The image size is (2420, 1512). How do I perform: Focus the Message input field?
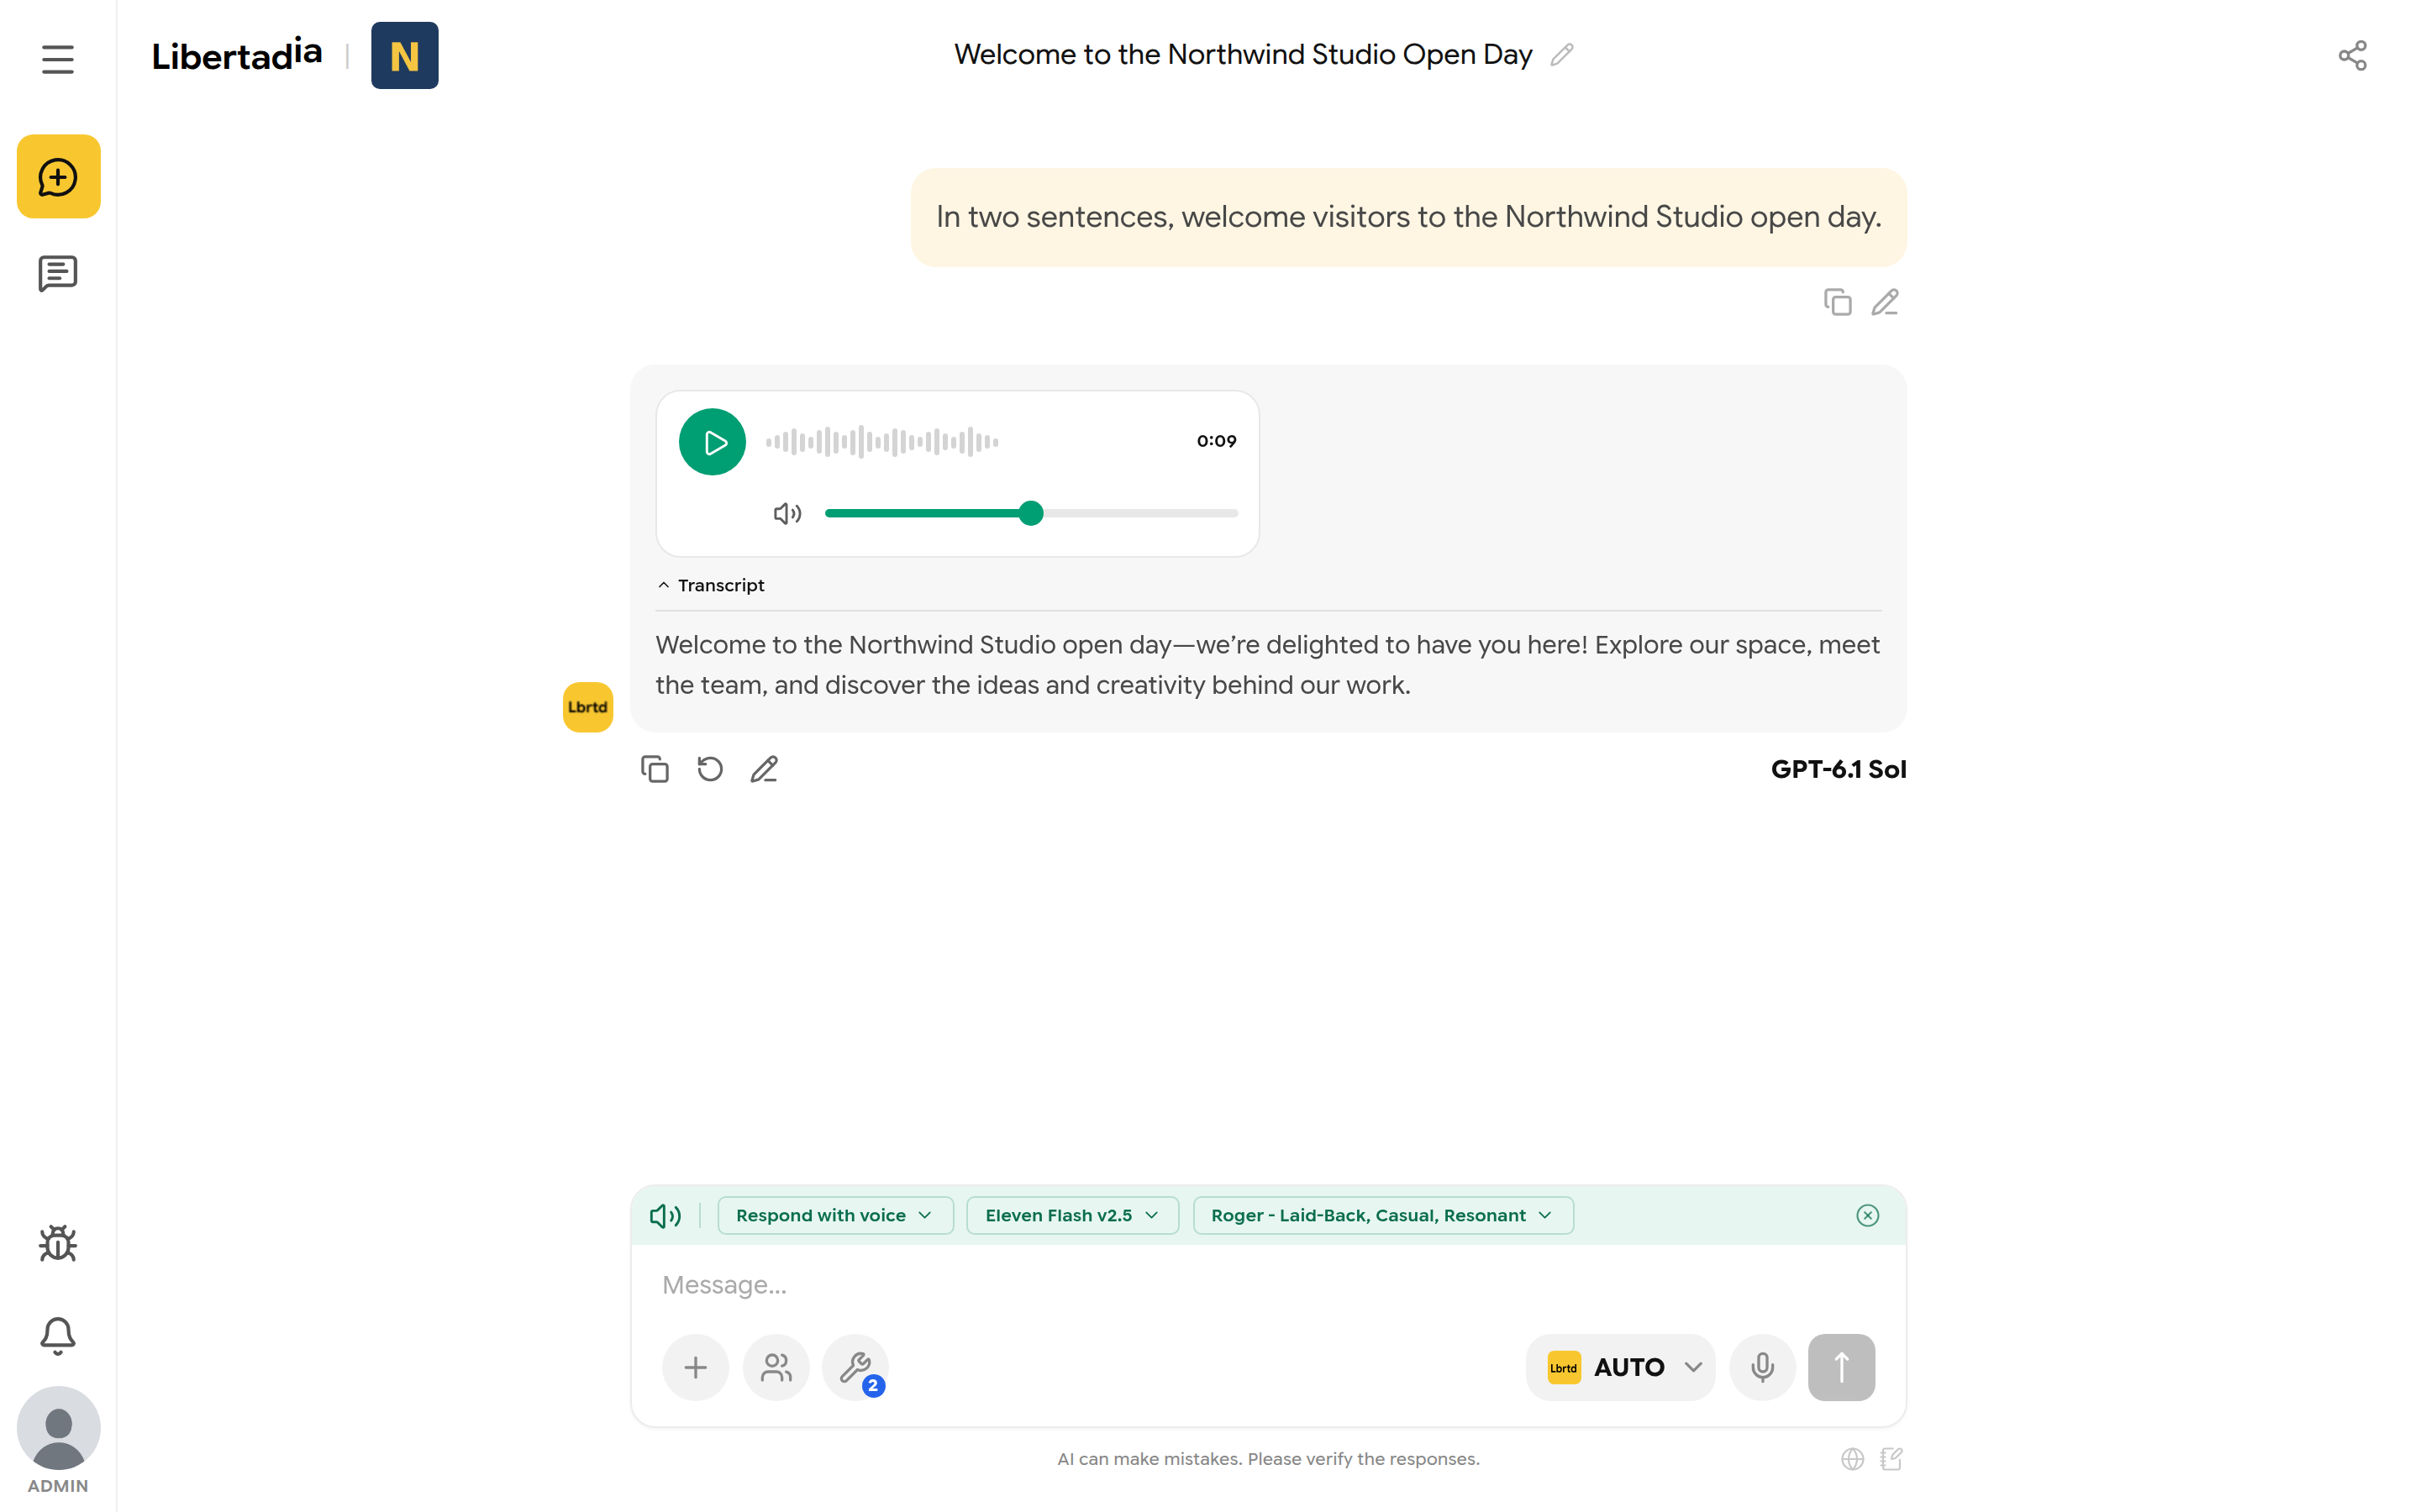[x=1268, y=1285]
